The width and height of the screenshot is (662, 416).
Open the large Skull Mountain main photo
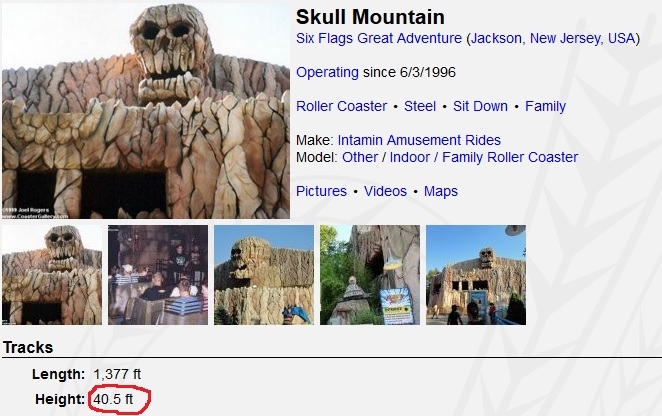pyautogui.click(x=146, y=111)
